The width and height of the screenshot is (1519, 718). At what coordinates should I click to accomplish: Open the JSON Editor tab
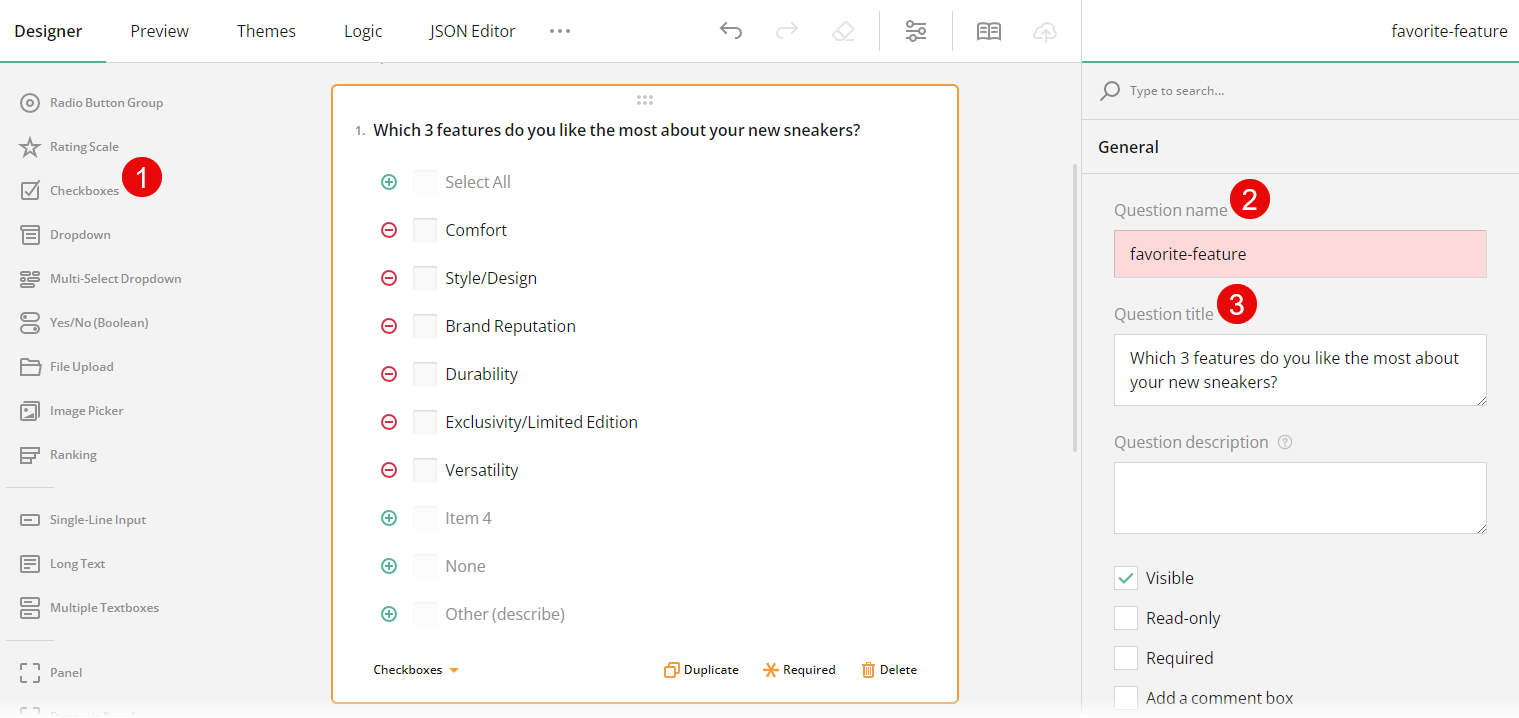[472, 31]
